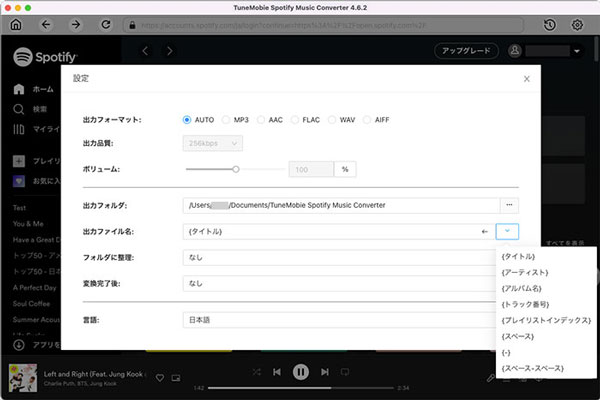Toggle shuffle playback
The width and height of the screenshot is (600, 400).
tap(256, 372)
